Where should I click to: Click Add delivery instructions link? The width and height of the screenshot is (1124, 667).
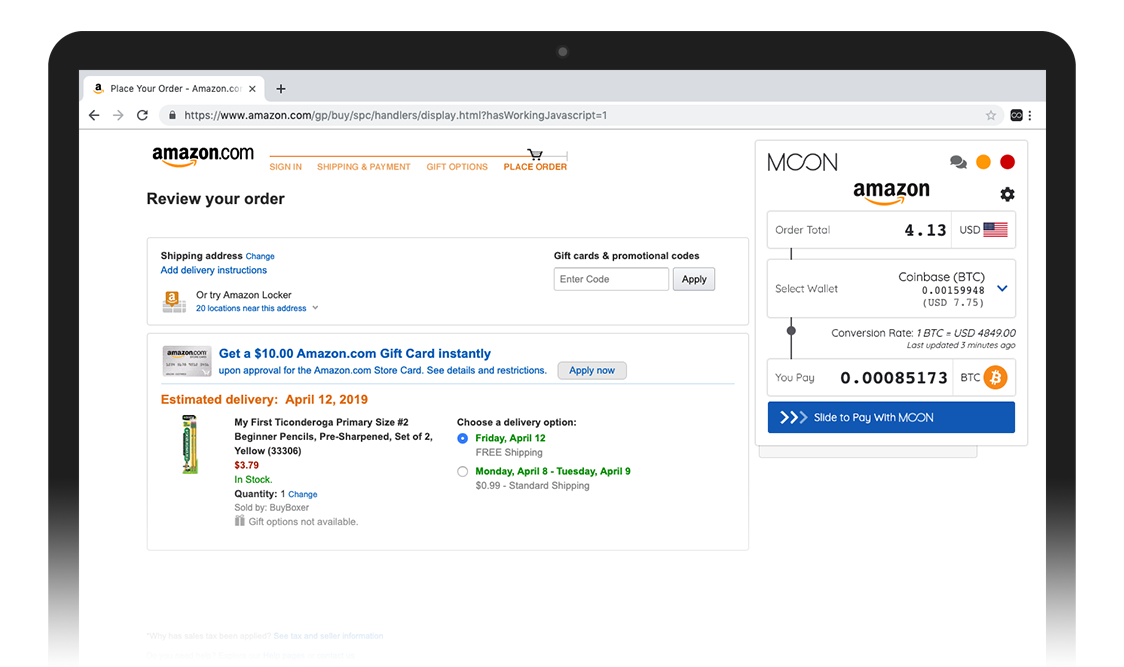pyautogui.click(x=214, y=270)
